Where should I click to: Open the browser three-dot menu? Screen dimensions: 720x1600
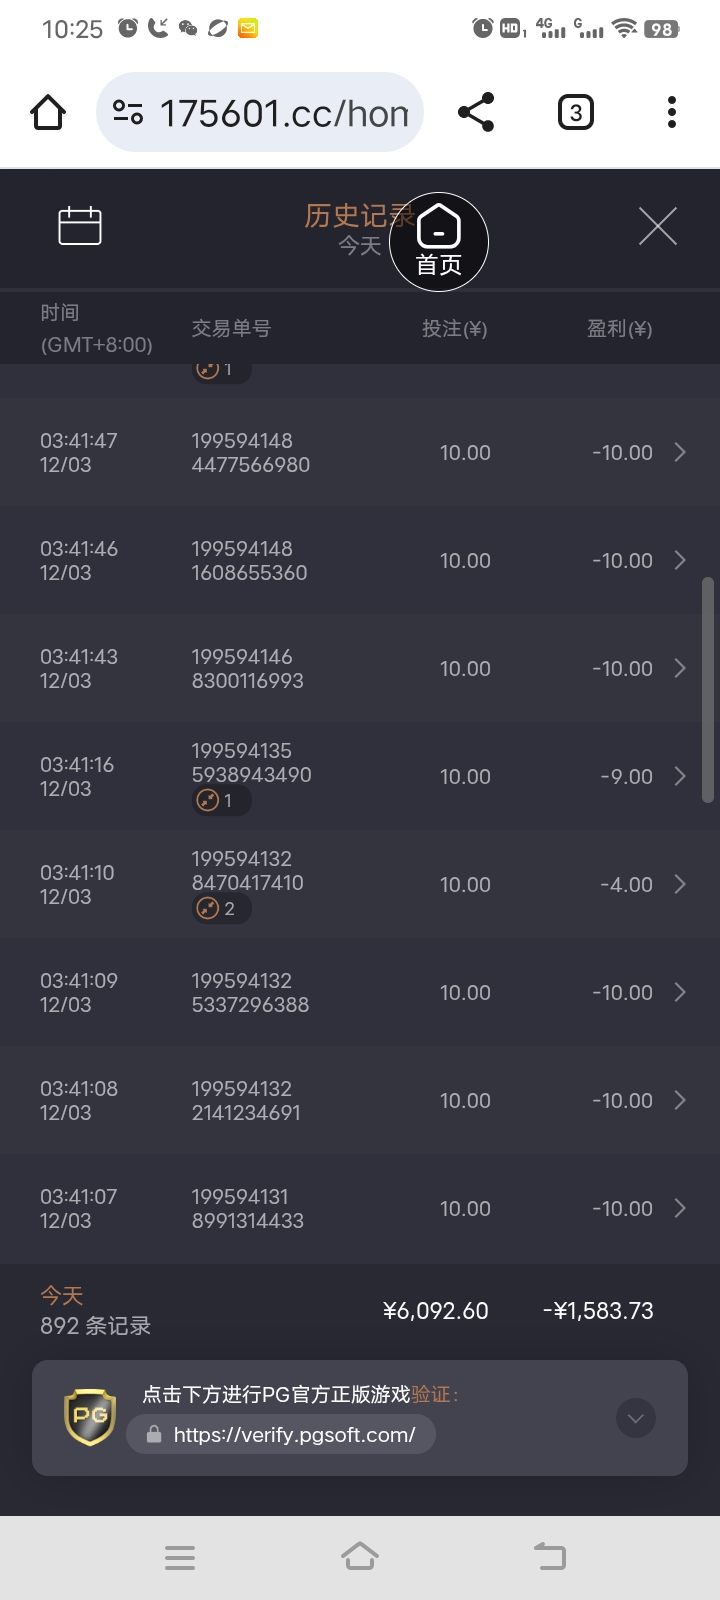point(672,113)
